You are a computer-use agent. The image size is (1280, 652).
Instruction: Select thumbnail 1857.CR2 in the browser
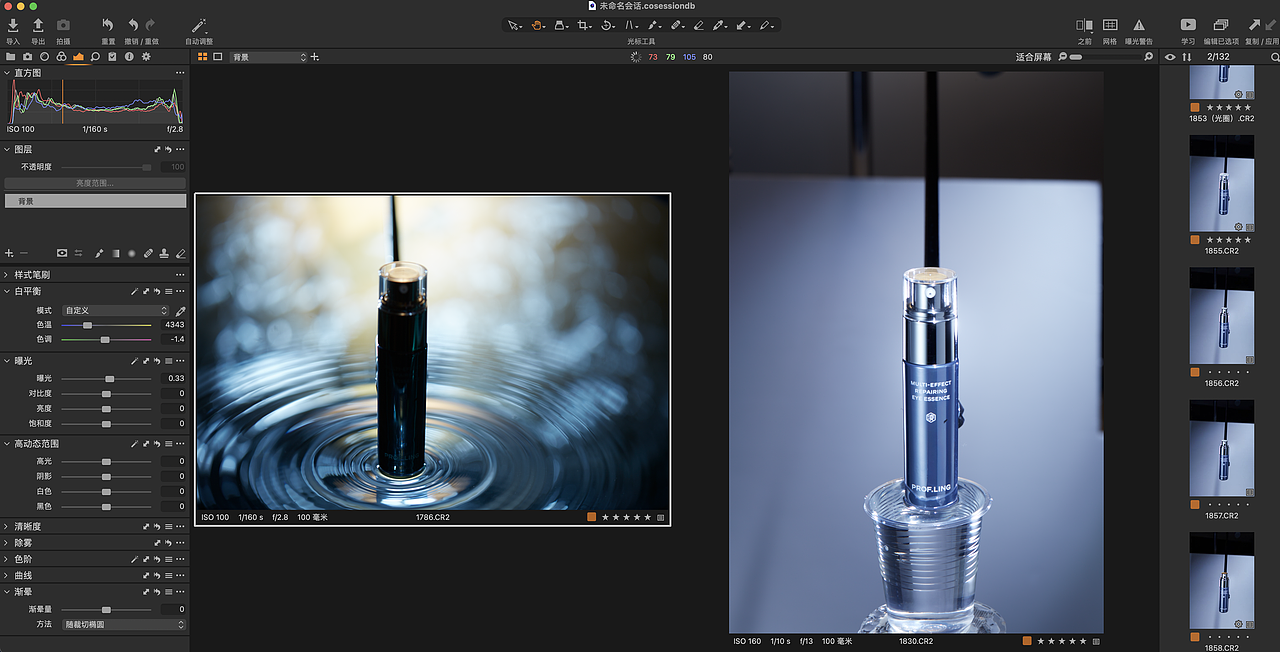pos(1221,449)
